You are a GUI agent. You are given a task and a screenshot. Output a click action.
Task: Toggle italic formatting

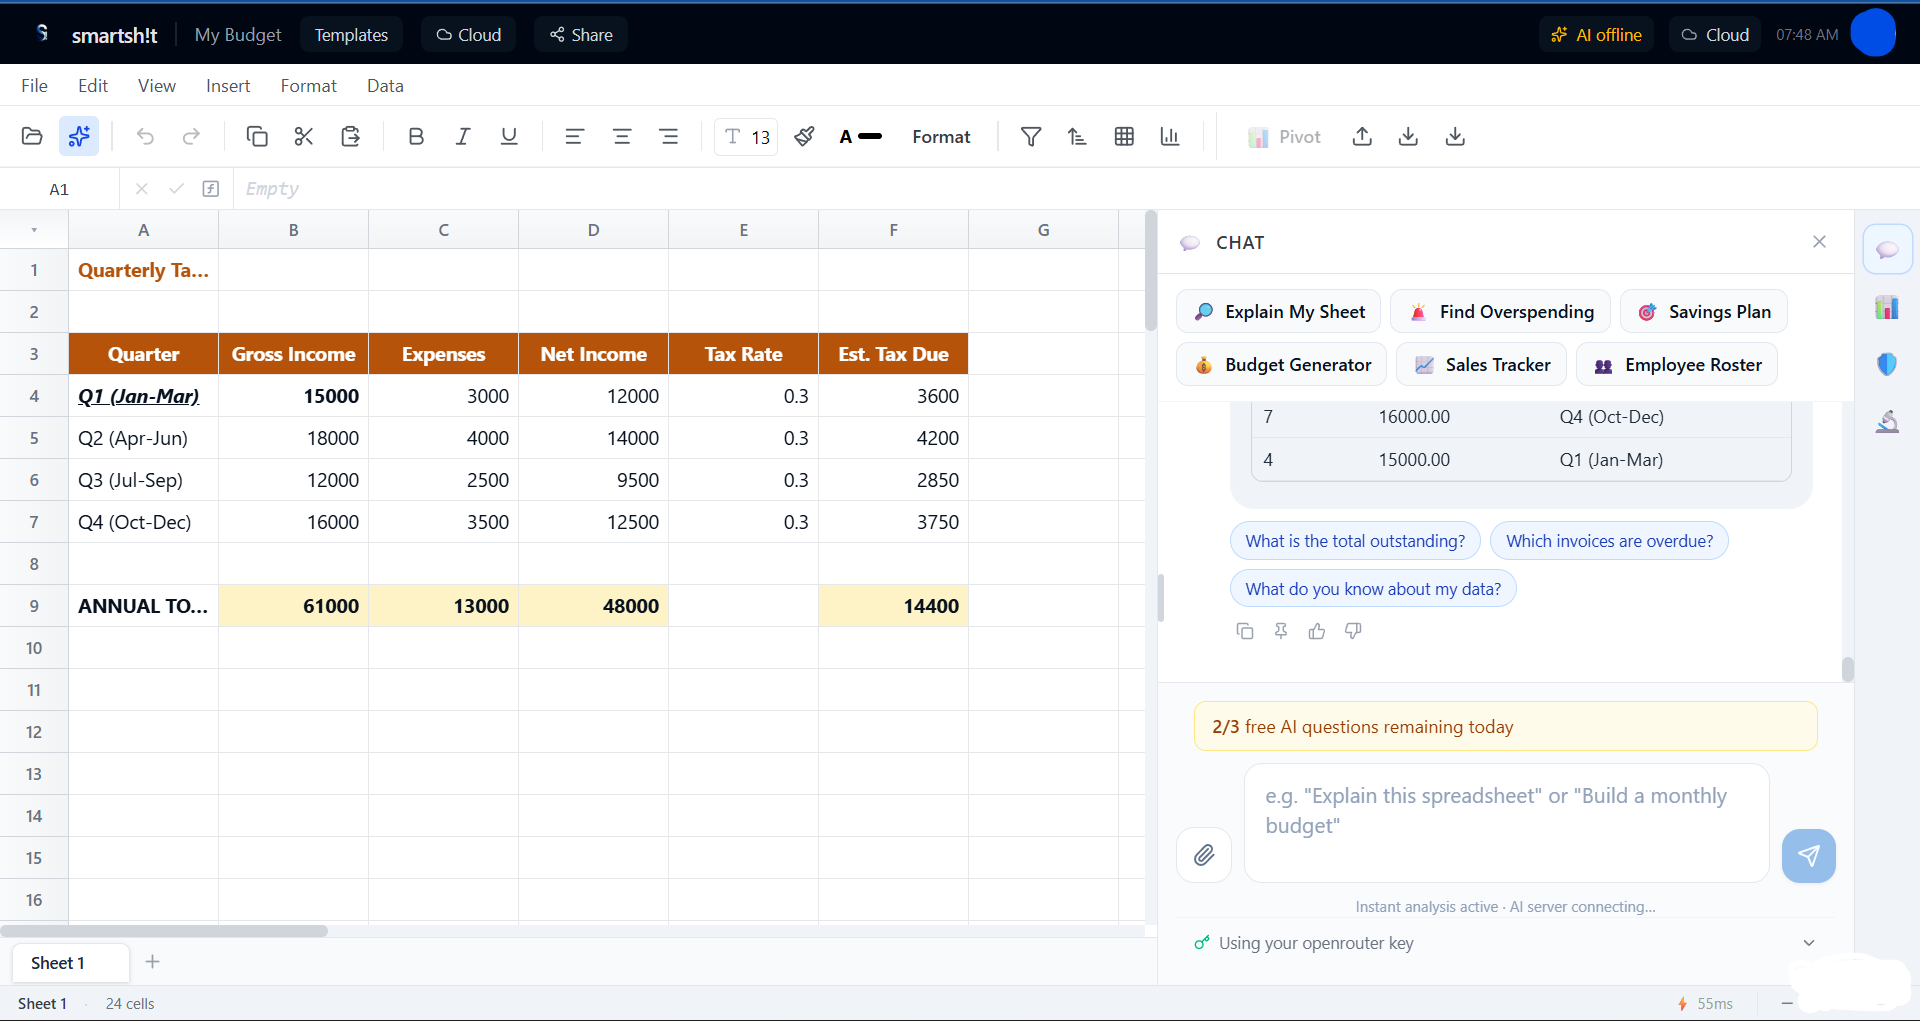(463, 137)
